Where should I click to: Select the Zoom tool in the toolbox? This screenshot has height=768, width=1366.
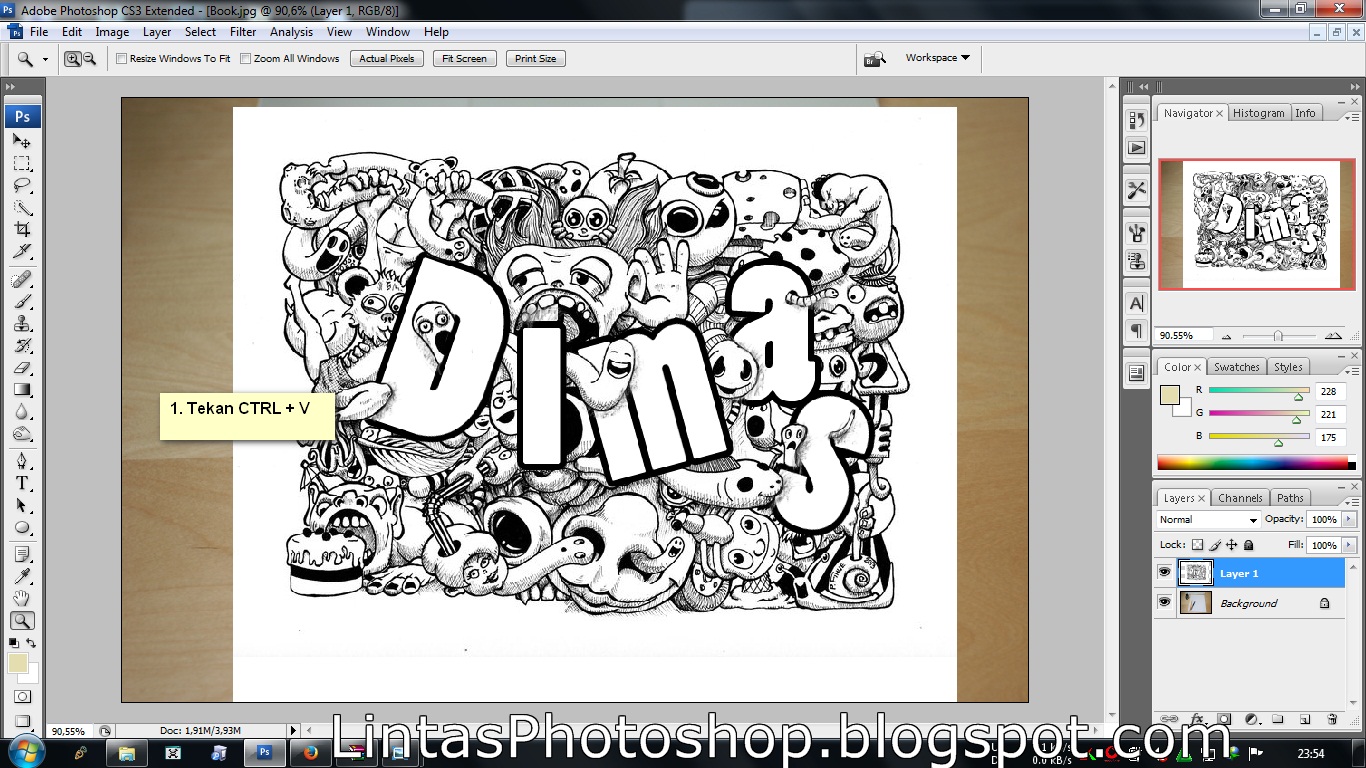coord(22,621)
